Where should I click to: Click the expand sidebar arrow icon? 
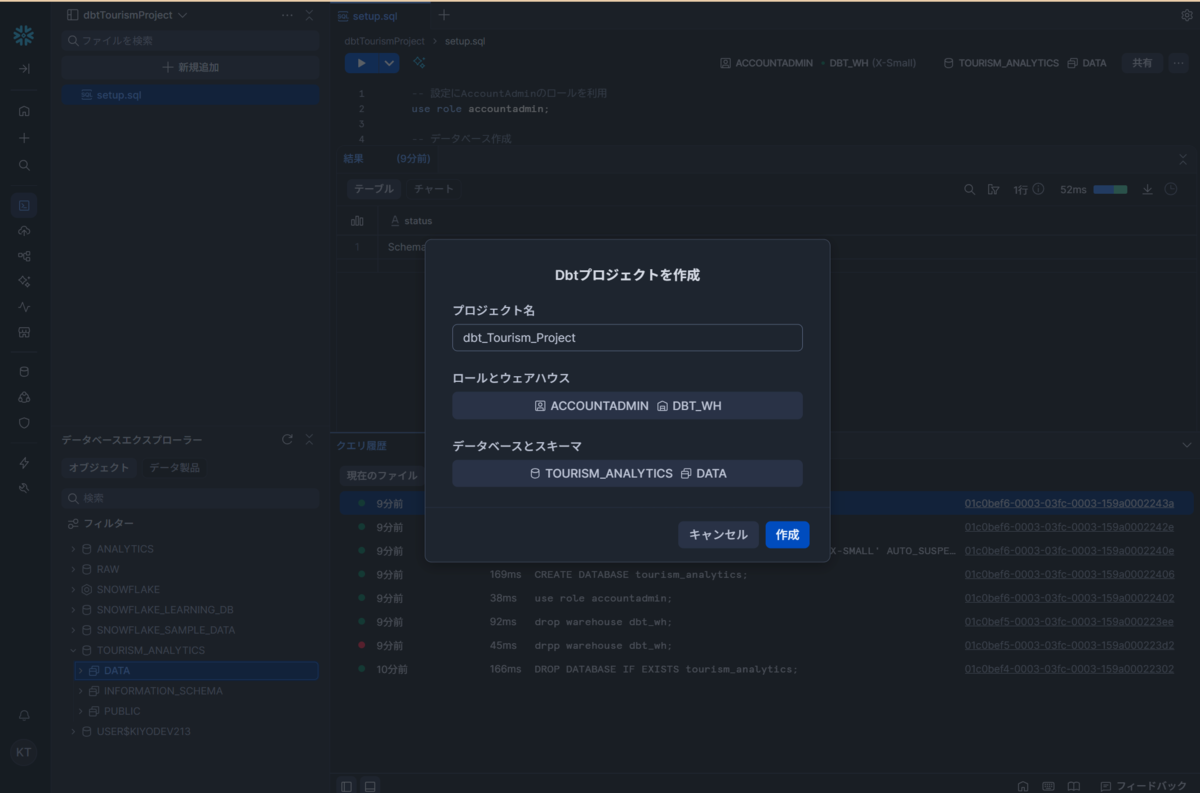point(24,69)
